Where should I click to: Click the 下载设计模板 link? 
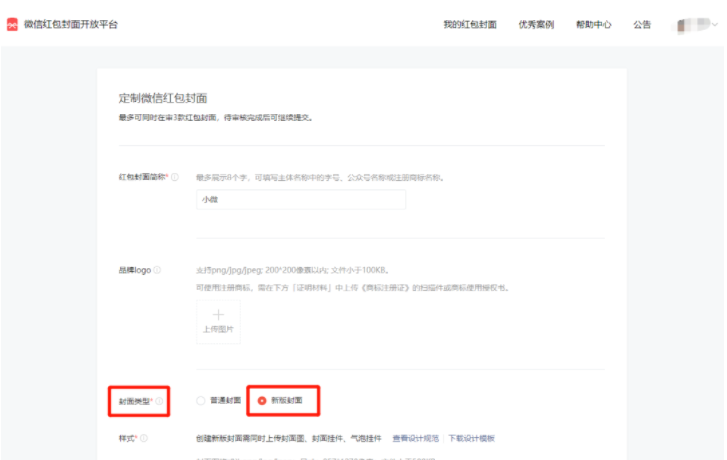471,438
